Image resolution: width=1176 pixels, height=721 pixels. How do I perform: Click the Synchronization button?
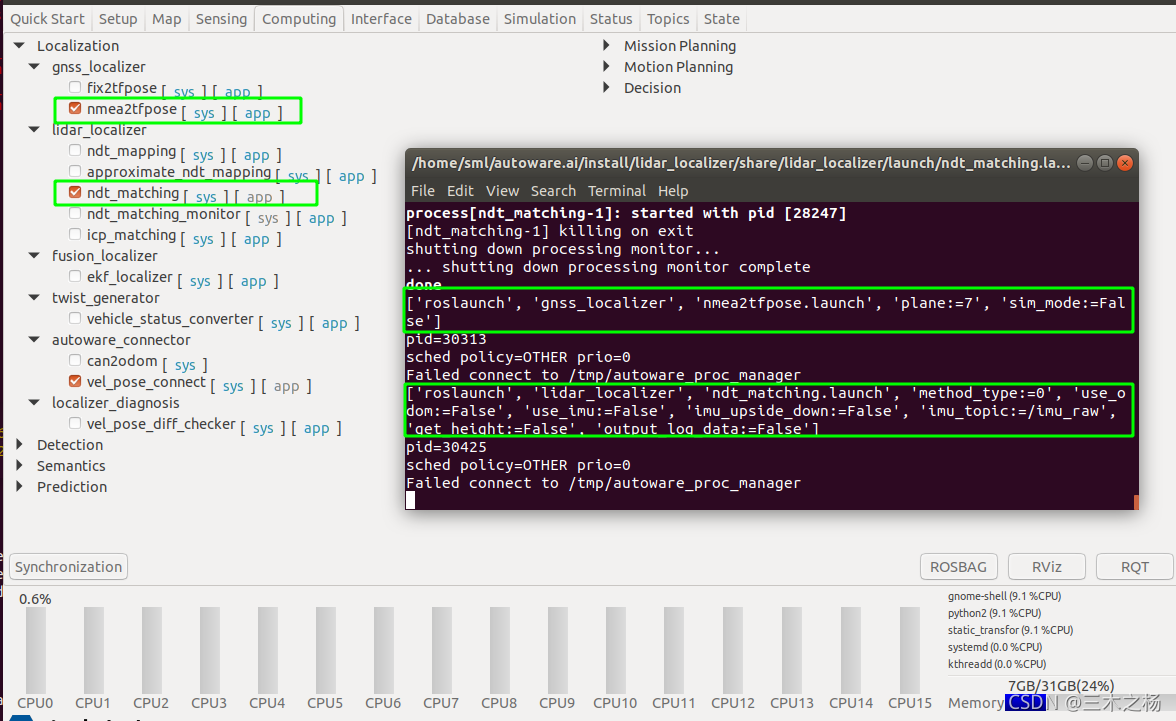point(68,566)
